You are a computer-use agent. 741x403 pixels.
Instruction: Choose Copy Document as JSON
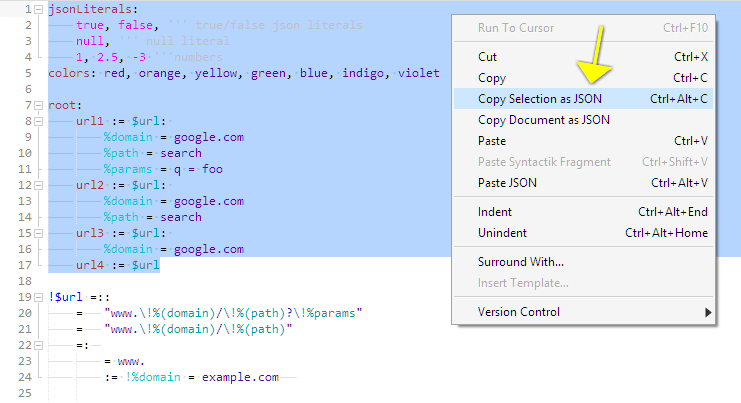point(544,120)
